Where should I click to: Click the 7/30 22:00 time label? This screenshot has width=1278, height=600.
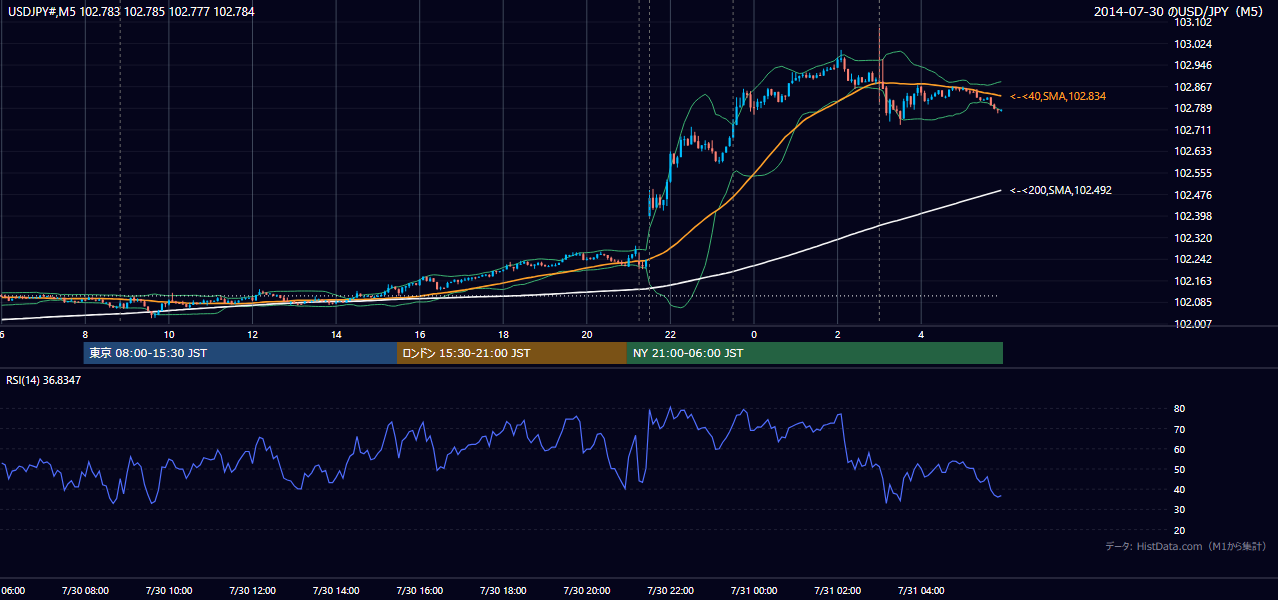670,591
